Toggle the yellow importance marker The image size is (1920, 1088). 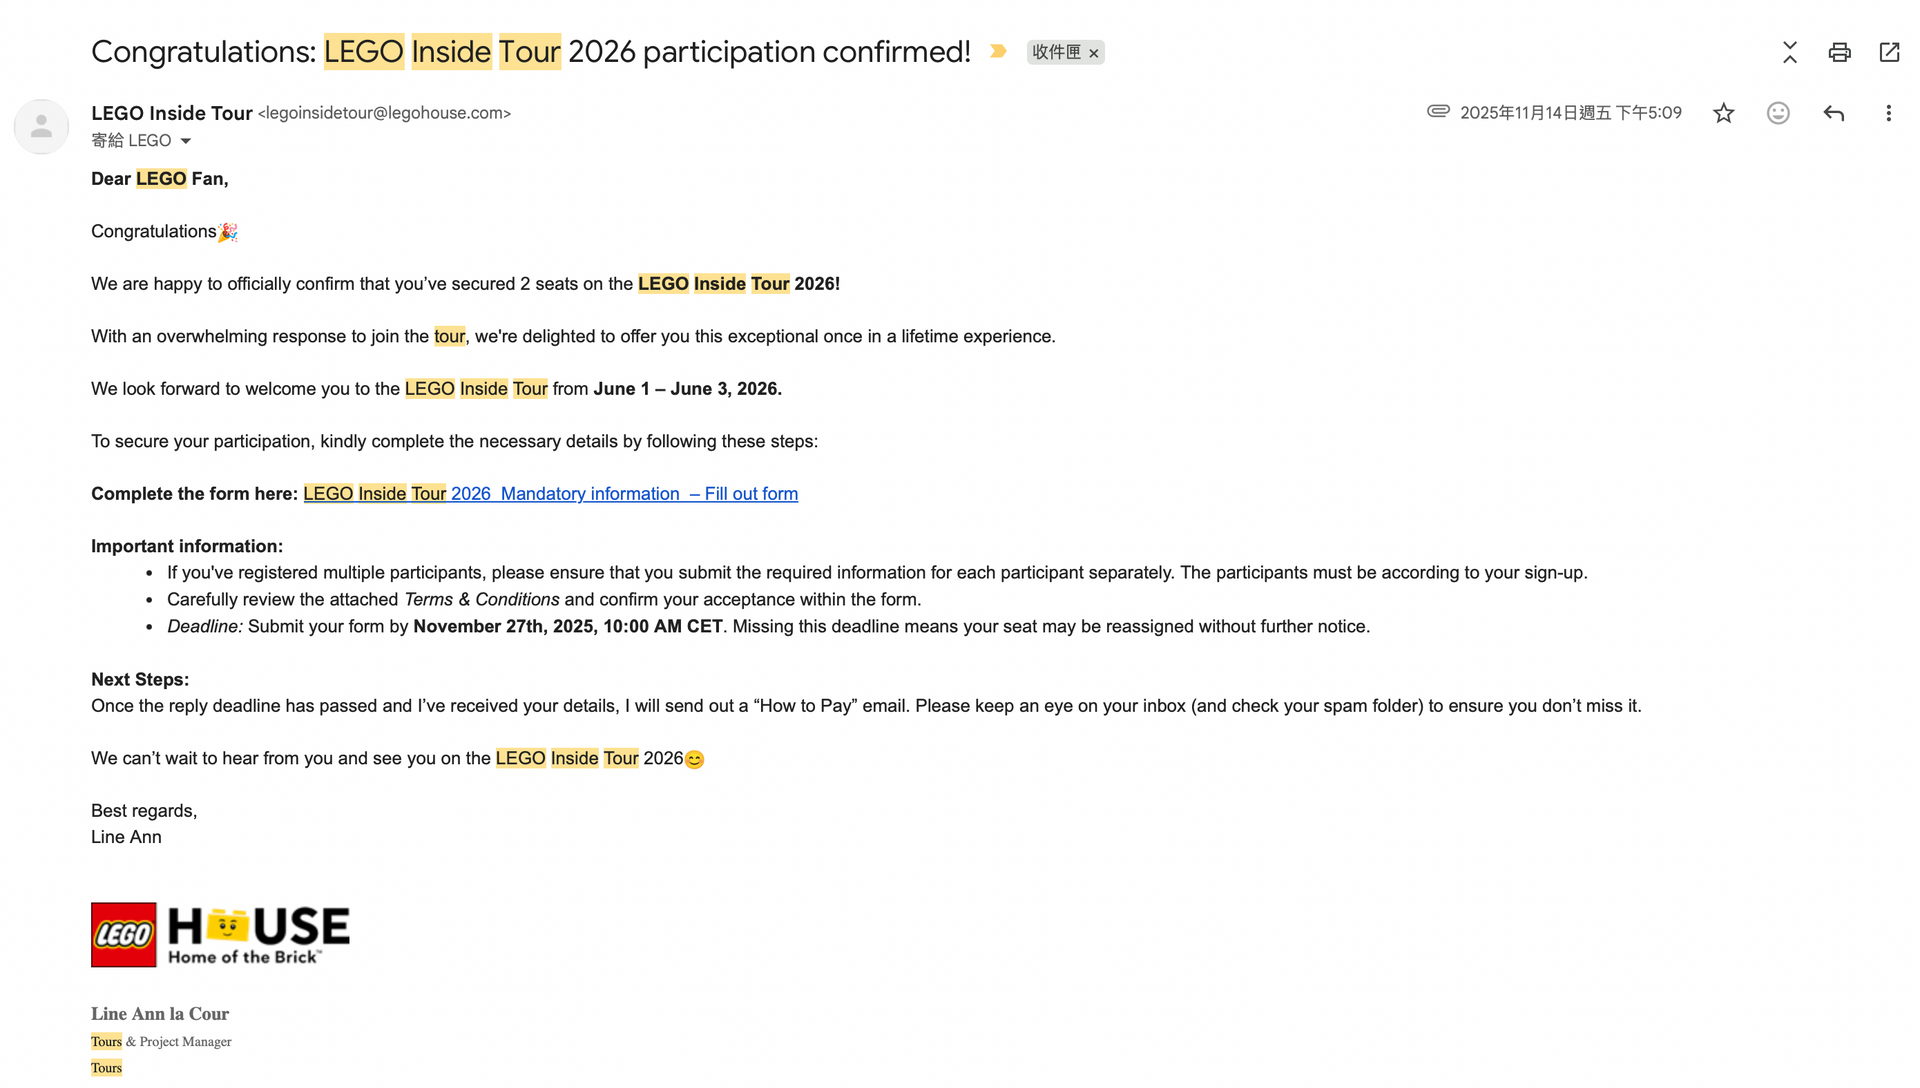click(x=998, y=51)
